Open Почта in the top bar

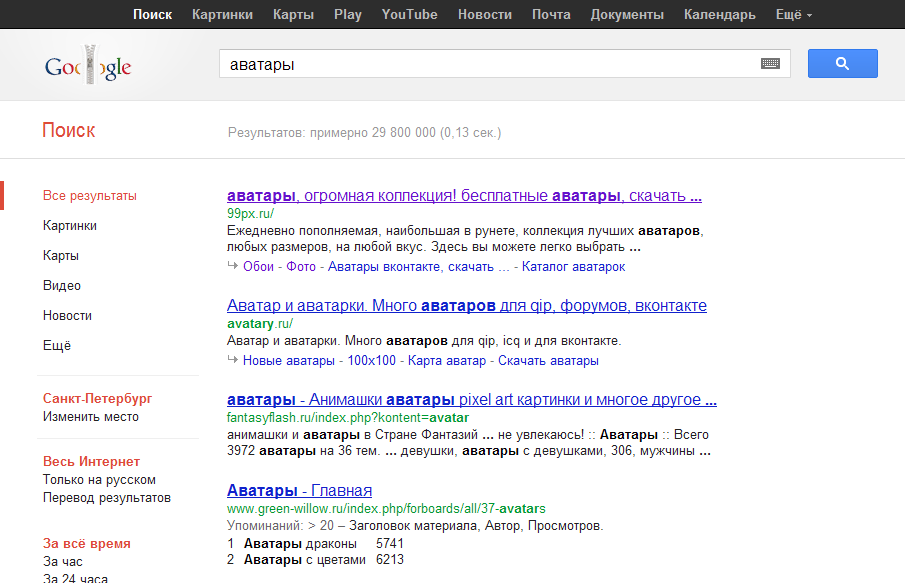point(551,14)
